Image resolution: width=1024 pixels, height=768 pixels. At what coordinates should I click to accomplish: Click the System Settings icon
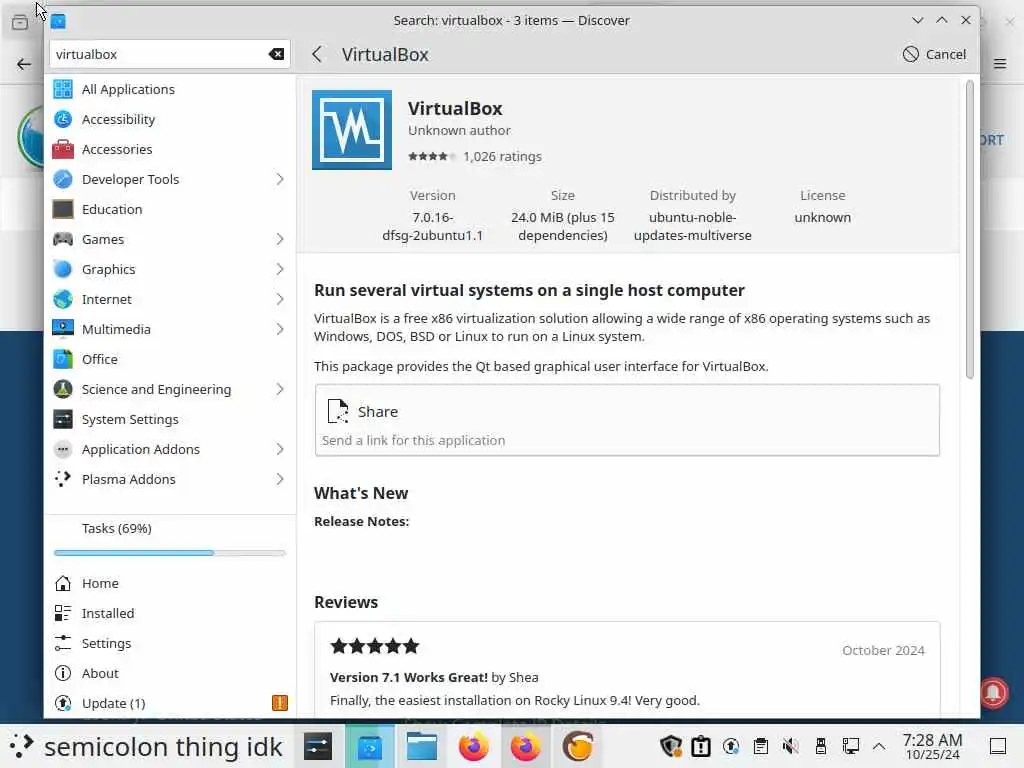[x=63, y=420]
